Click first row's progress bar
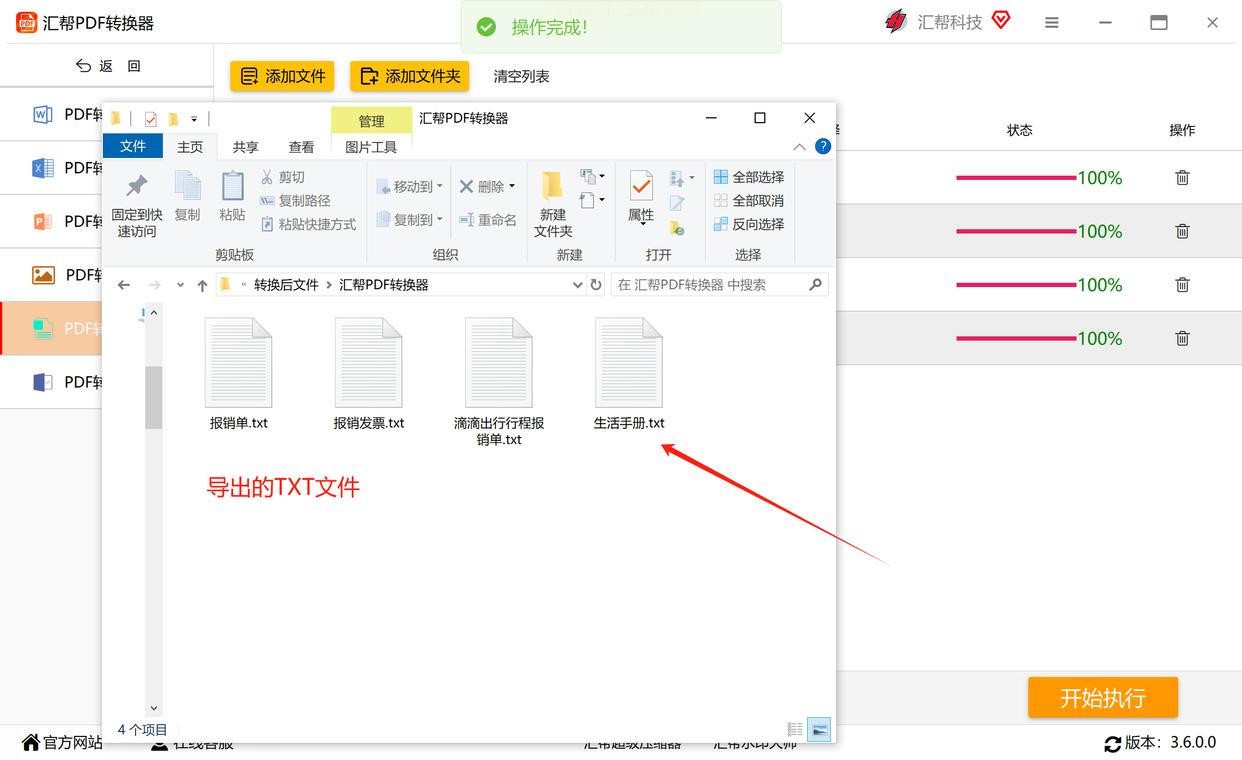Image resolution: width=1242 pixels, height=760 pixels. tap(1016, 178)
